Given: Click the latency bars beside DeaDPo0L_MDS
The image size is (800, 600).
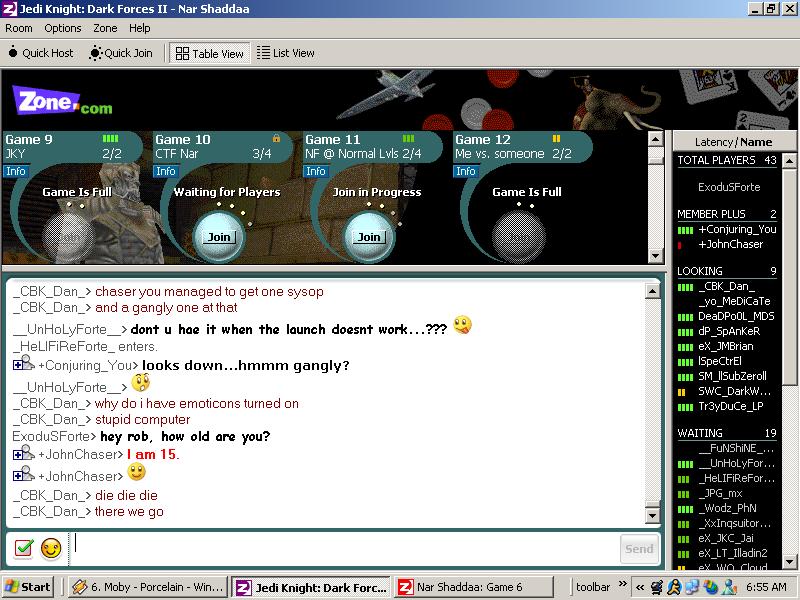Looking at the screenshot, I should tap(685, 317).
